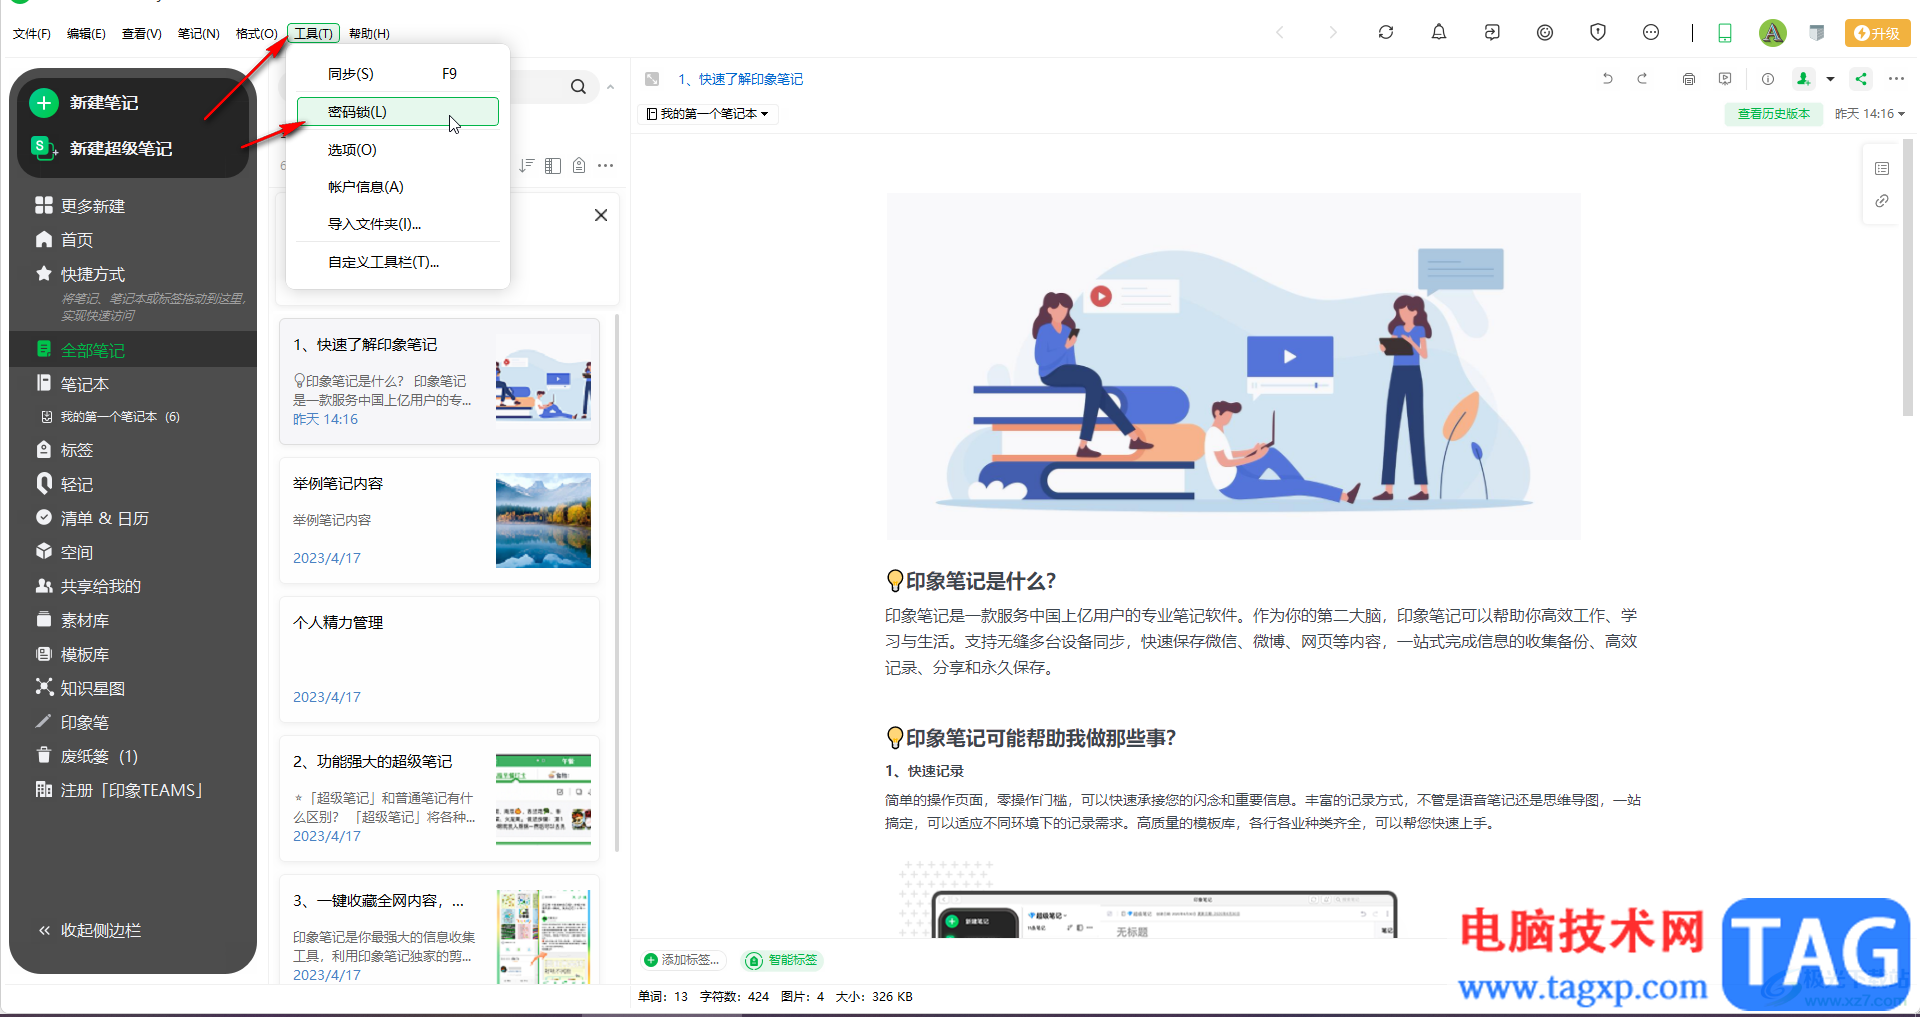The height and width of the screenshot is (1017, 1920).
Task: Click the sync refresh icon in the top bar
Action: (x=1386, y=32)
